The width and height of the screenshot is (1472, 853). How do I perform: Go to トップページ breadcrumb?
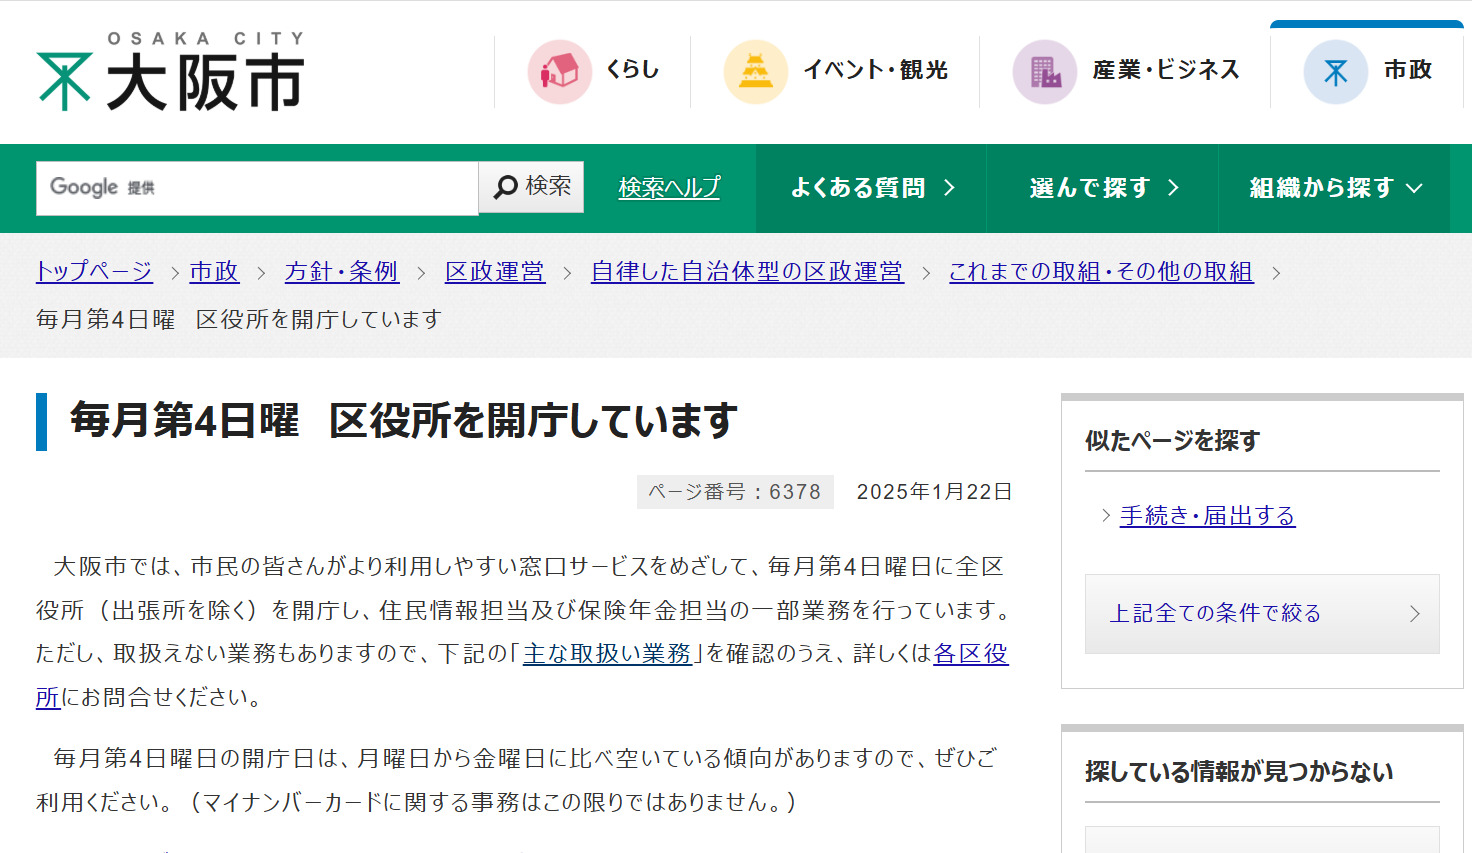[94, 272]
